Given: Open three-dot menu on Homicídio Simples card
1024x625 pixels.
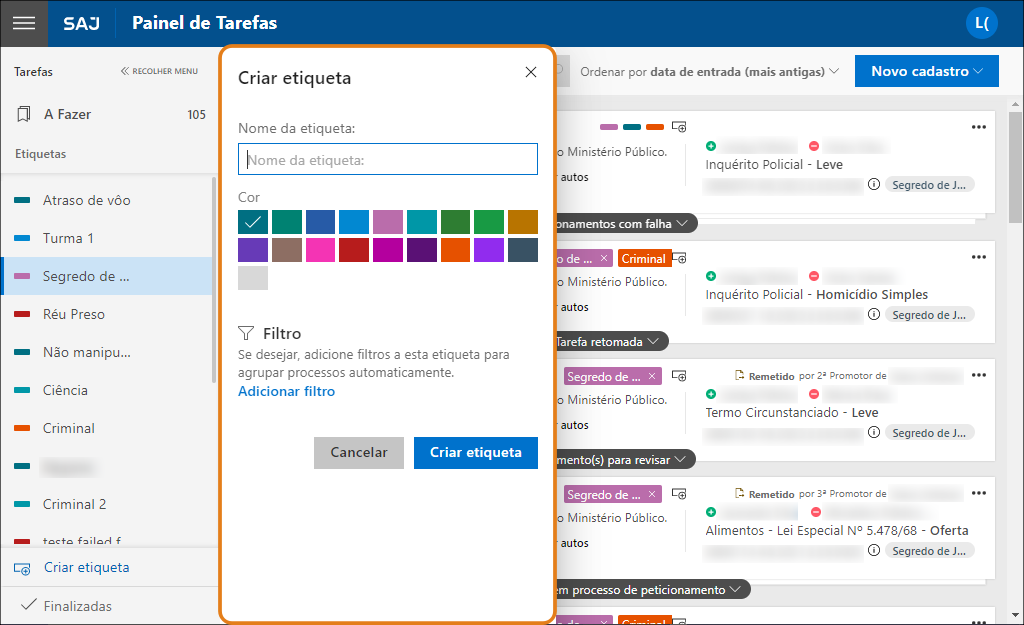Looking at the screenshot, I should pos(978,257).
